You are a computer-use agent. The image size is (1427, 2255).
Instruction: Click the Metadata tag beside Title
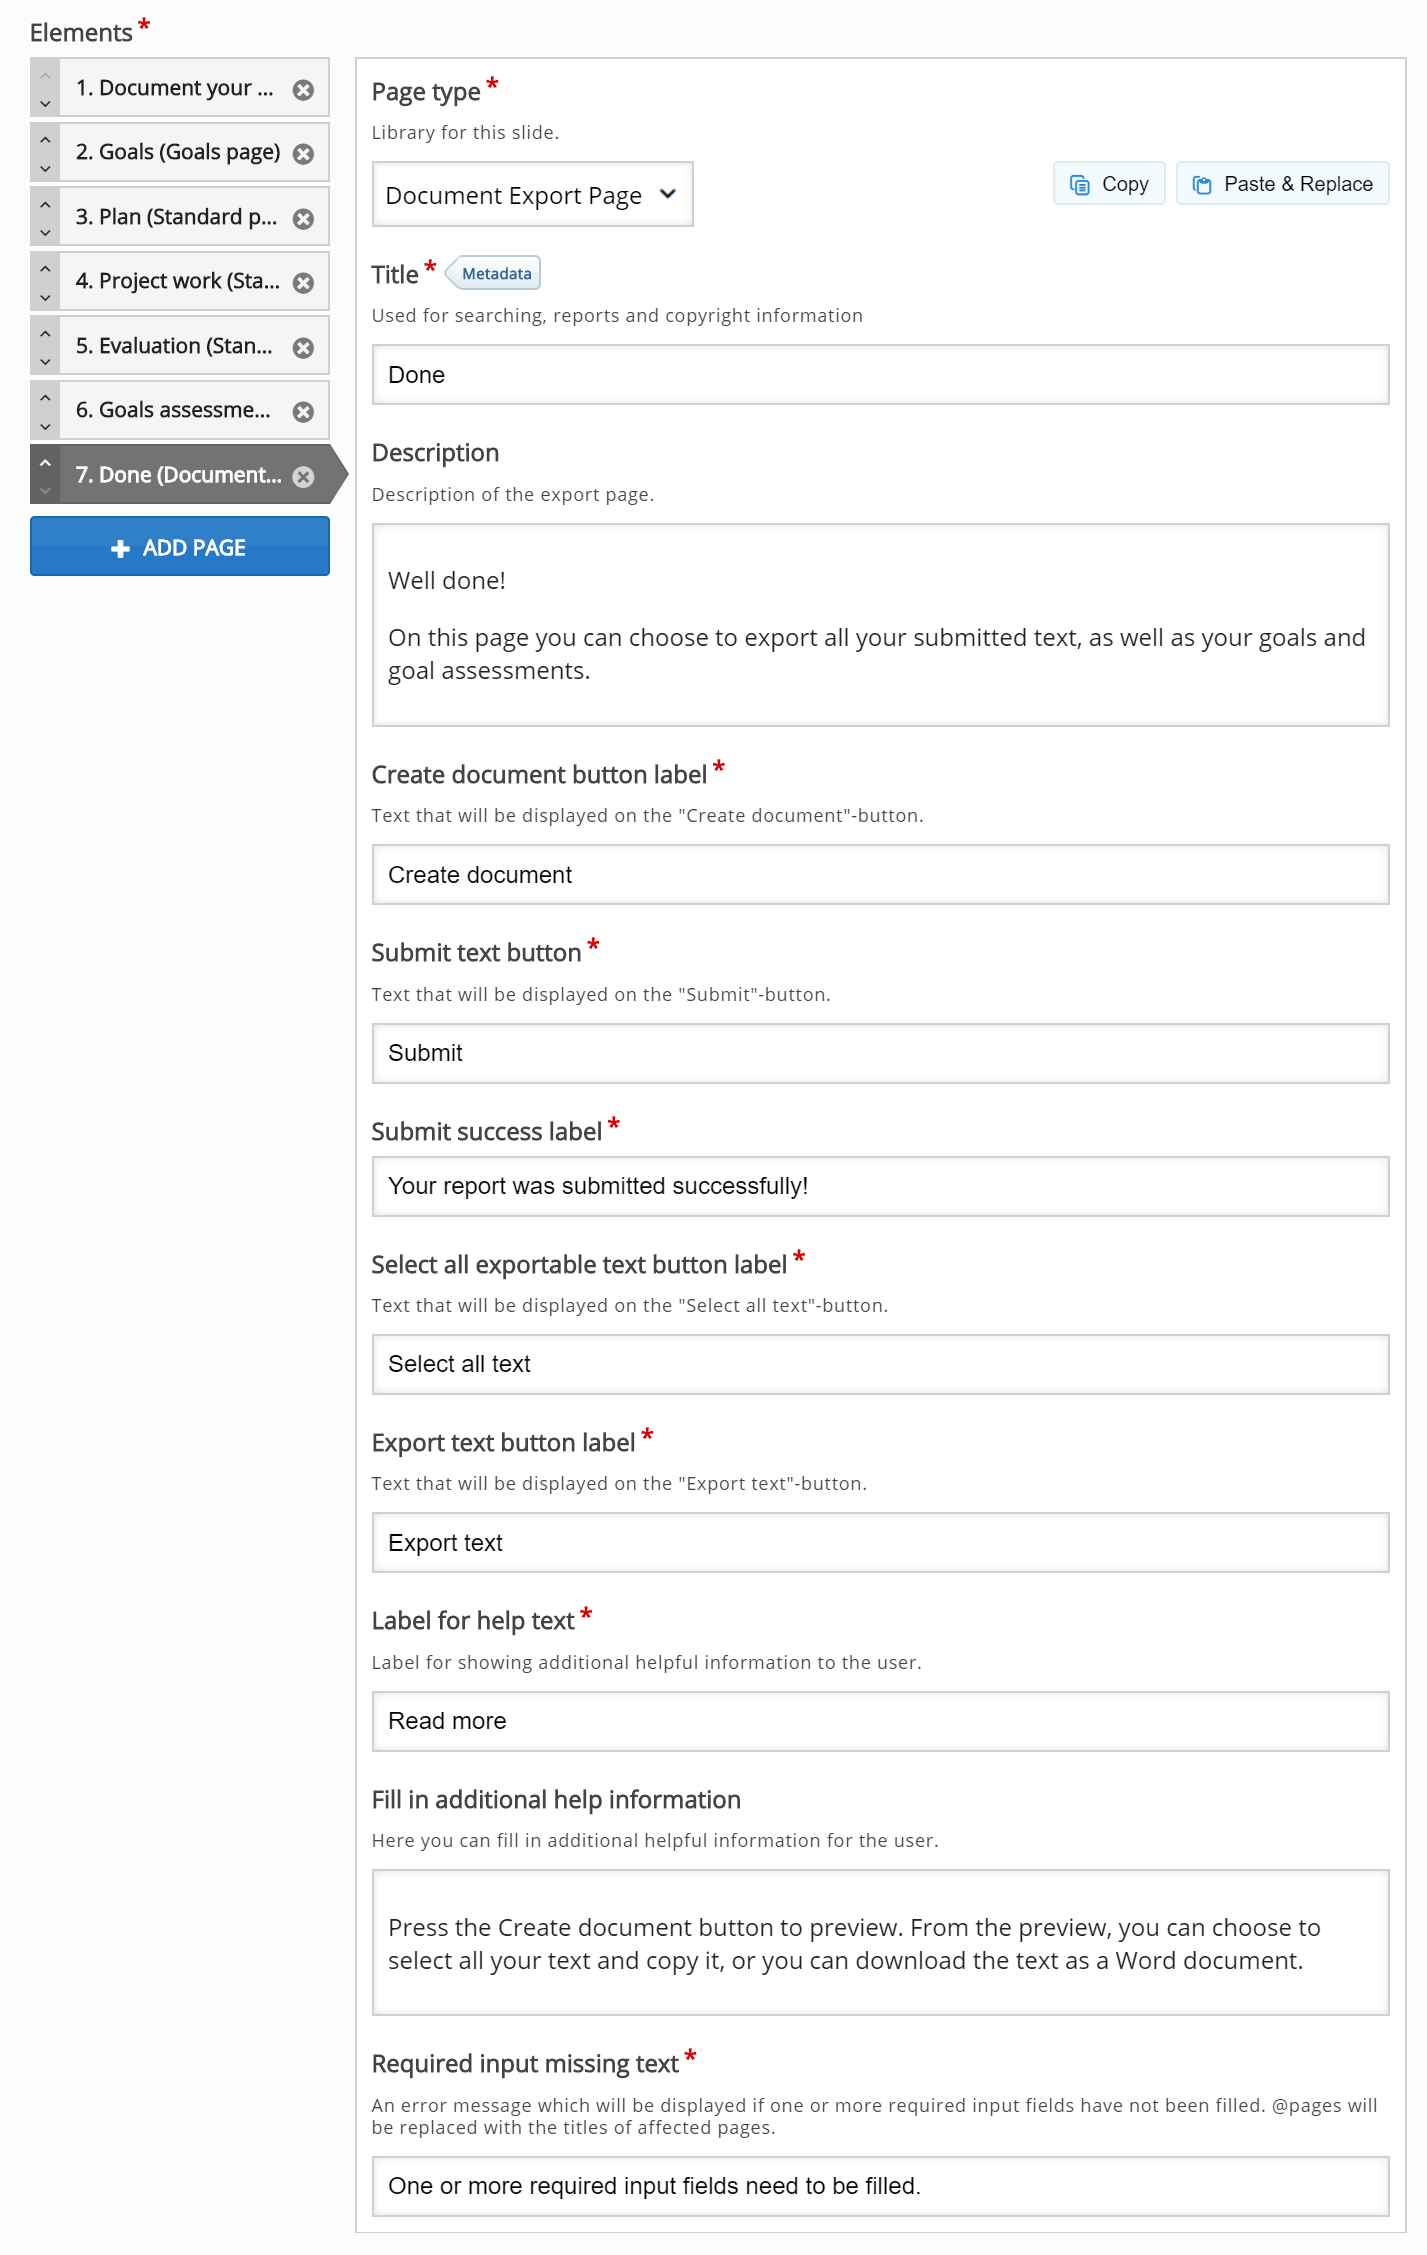(x=494, y=273)
